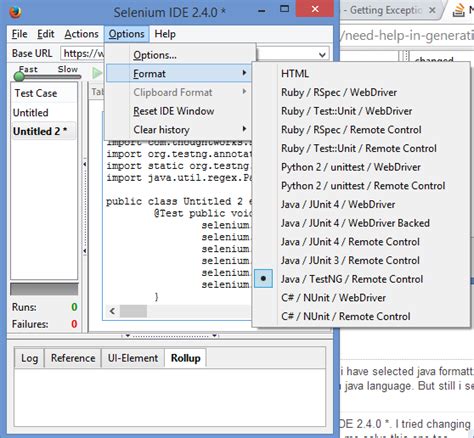Switch to the Rollup tab
Viewport: 474px width, 438px height.
pyautogui.click(x=186, y=358)
